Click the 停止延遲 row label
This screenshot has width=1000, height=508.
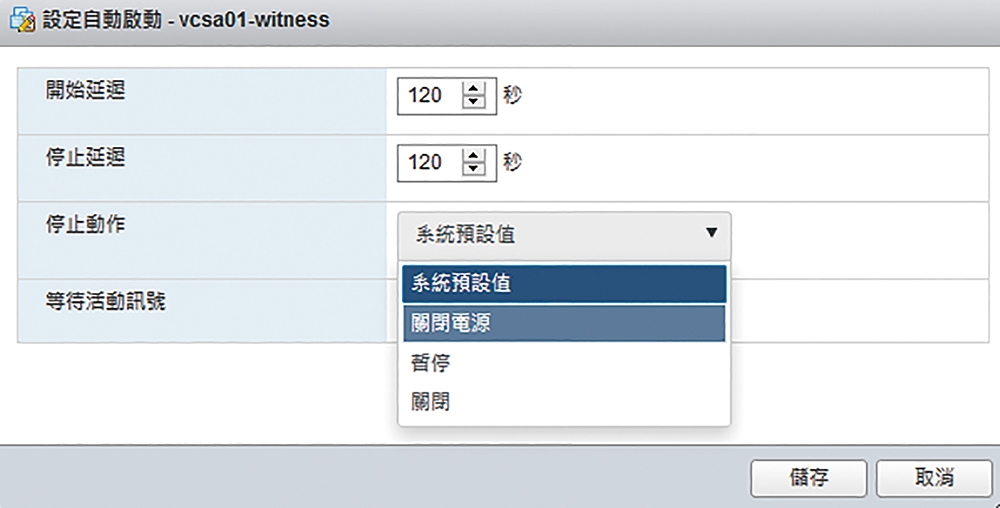click(x=85, y=157)
